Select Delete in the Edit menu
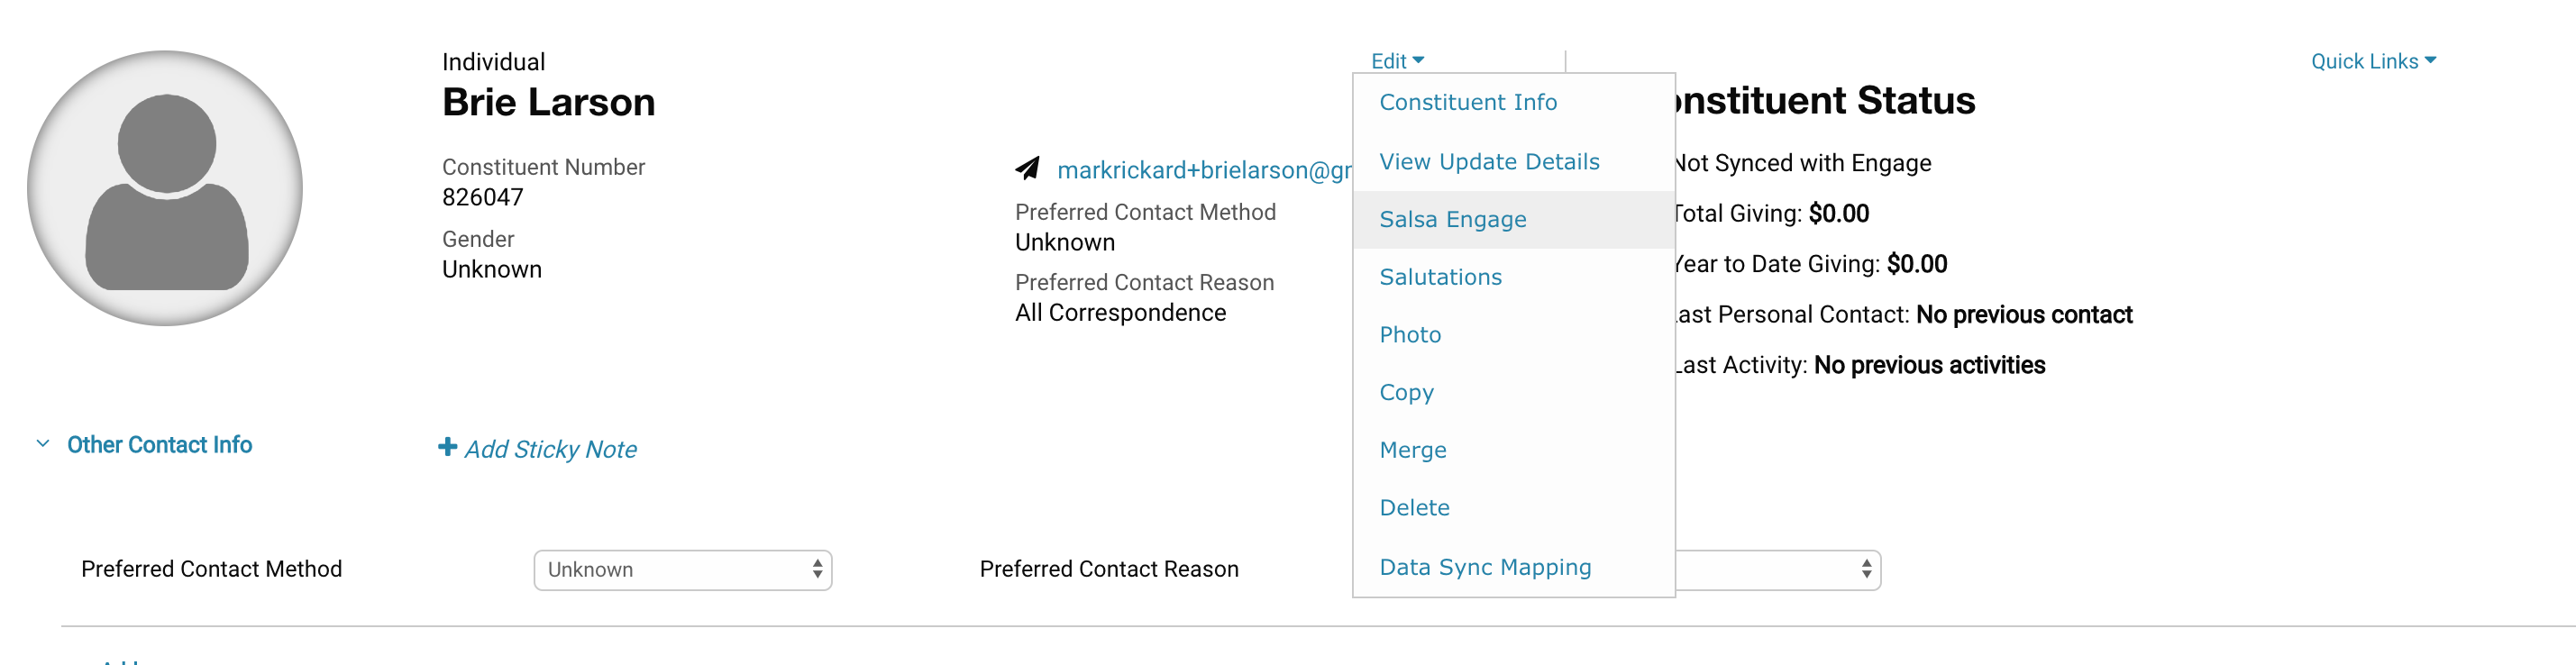 click(x=1413, y=508)
